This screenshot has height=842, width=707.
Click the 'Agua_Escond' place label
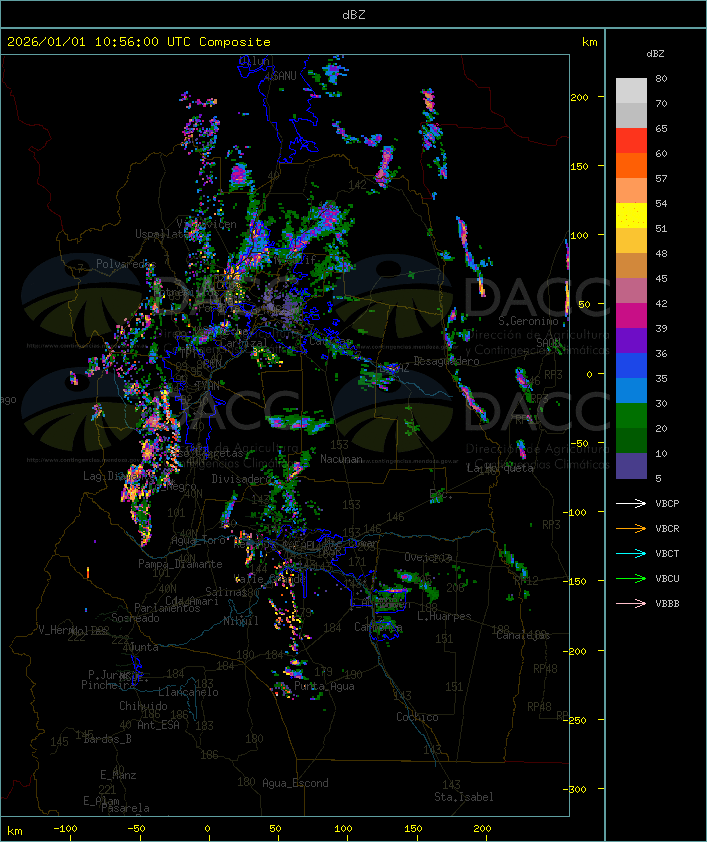point(295,783)
